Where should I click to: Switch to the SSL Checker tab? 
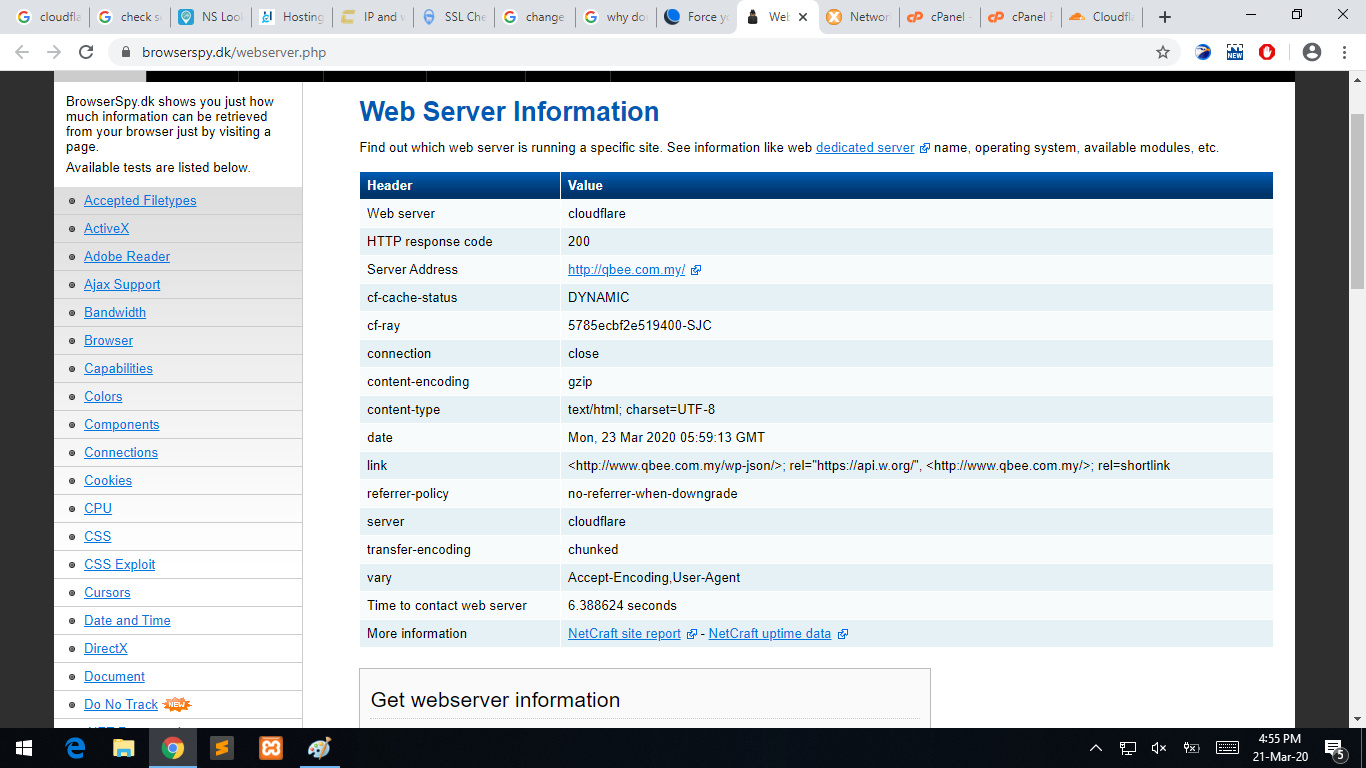point(454,17)
